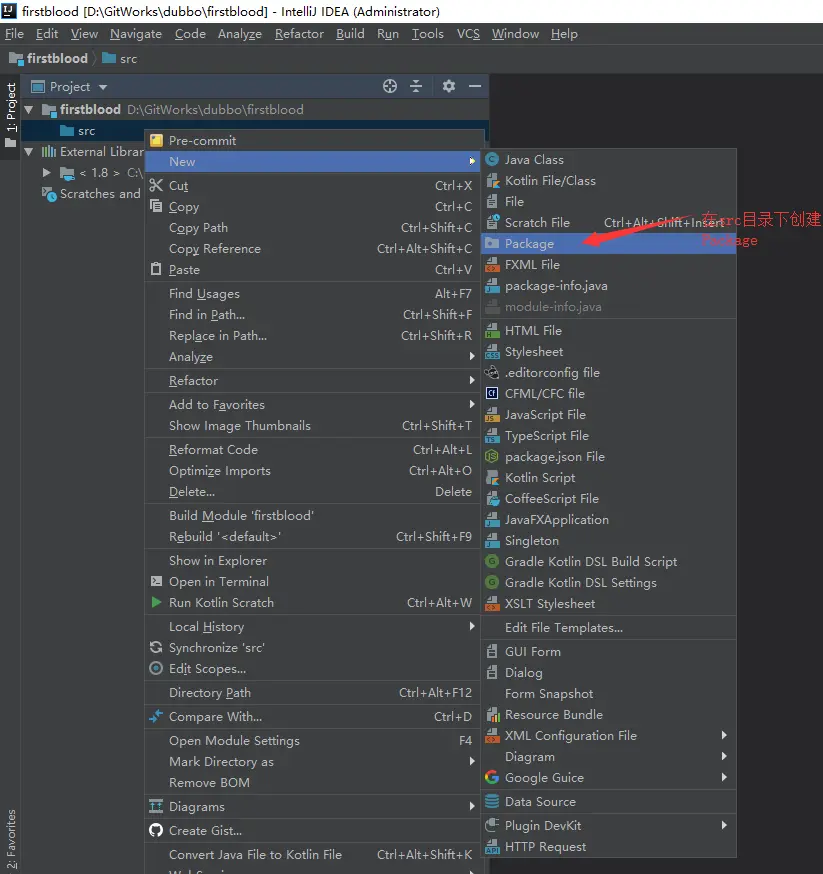Hide the Project panel with minus icon

[x=475, y=86]
